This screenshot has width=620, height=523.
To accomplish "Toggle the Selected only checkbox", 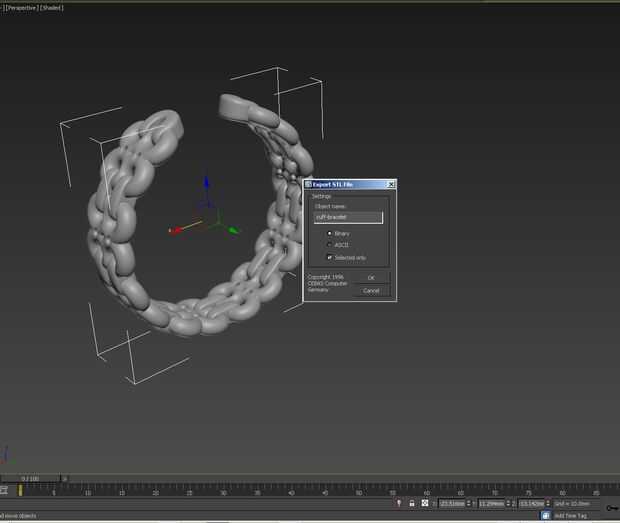I will [329, 257].
